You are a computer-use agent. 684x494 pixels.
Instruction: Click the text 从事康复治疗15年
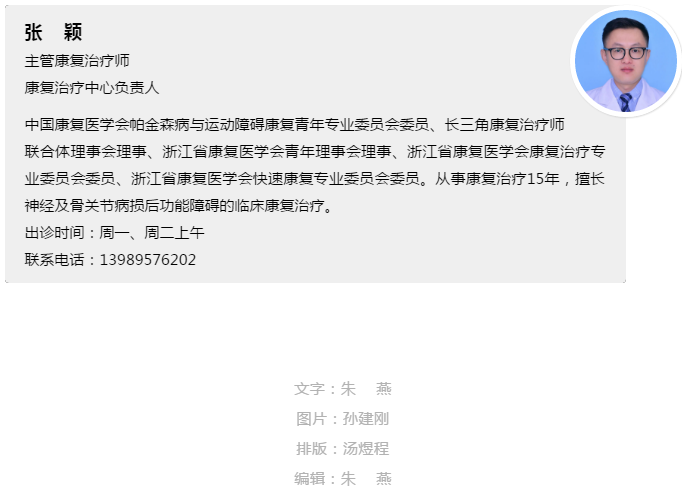497,179
